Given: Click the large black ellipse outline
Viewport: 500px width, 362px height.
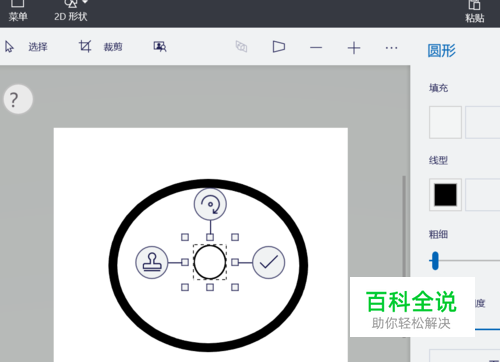Looking at the screenshot, I should [x=113, y=265].
